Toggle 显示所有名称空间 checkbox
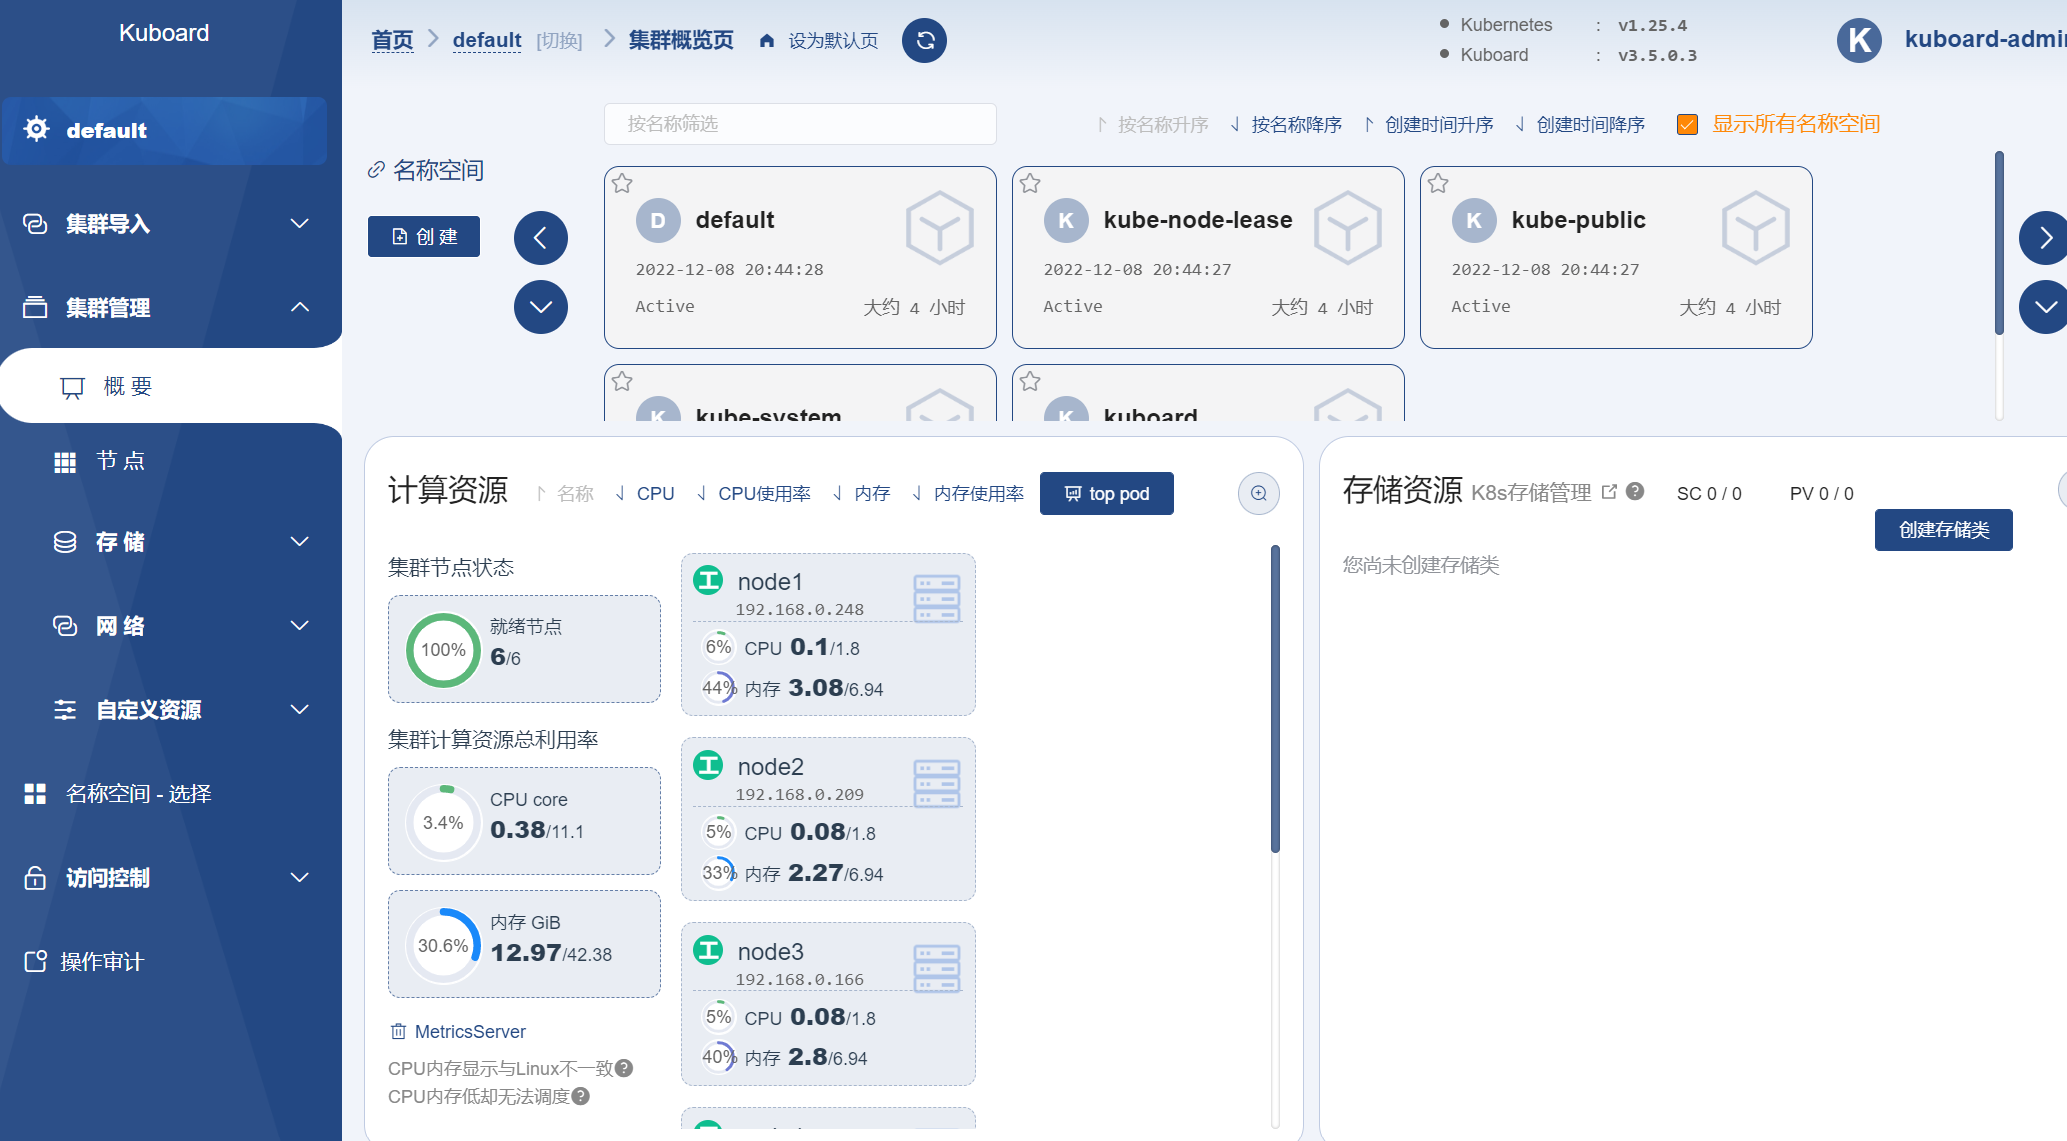This screenshot has height=1141, width=2067. pyautogui.click(x=1687, y=125)
